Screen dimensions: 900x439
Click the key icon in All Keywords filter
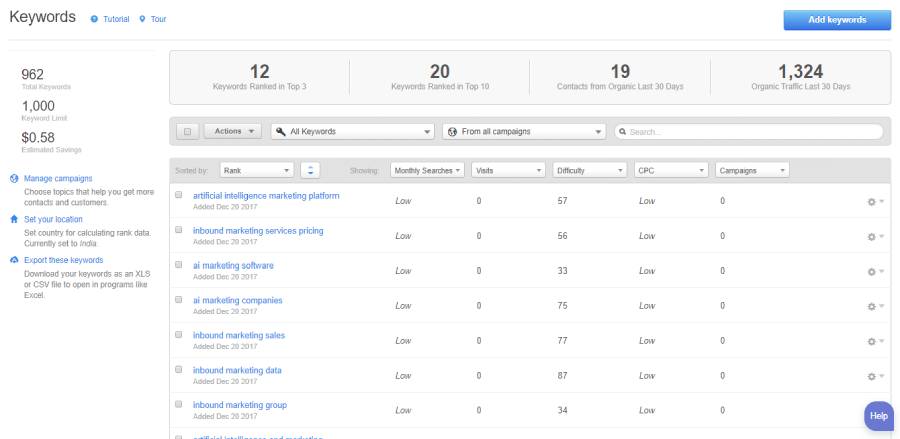click(x=281, y=131)
